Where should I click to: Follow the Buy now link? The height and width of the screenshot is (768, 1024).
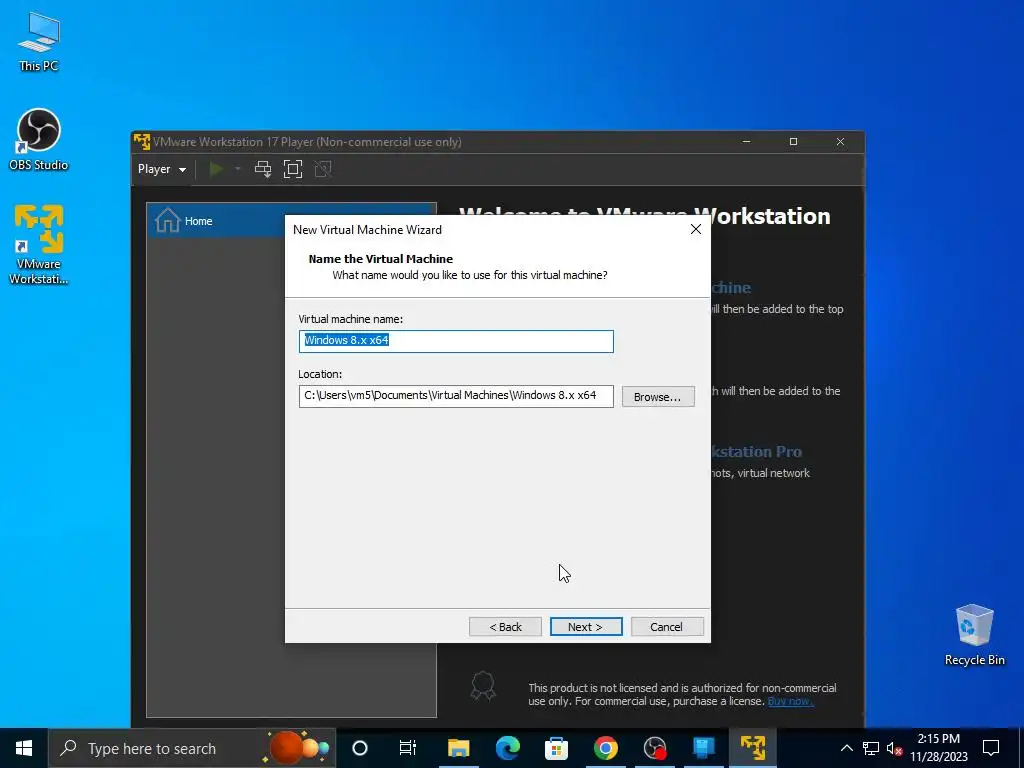(790, 701)
